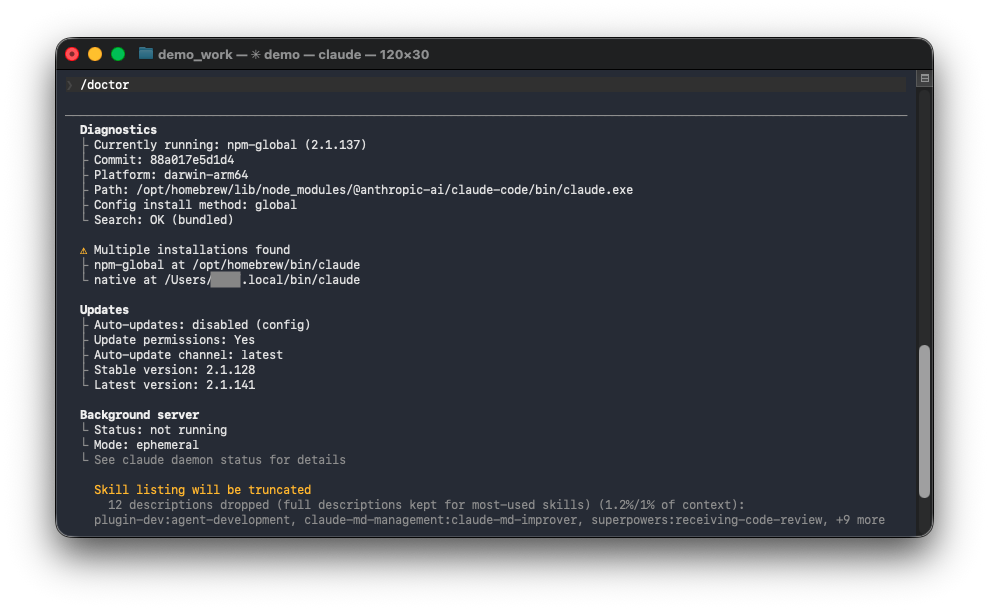The height and width of the screenshot is (611, 989).
Task: Click the claude.exe path line
Action: click(363, 190)
